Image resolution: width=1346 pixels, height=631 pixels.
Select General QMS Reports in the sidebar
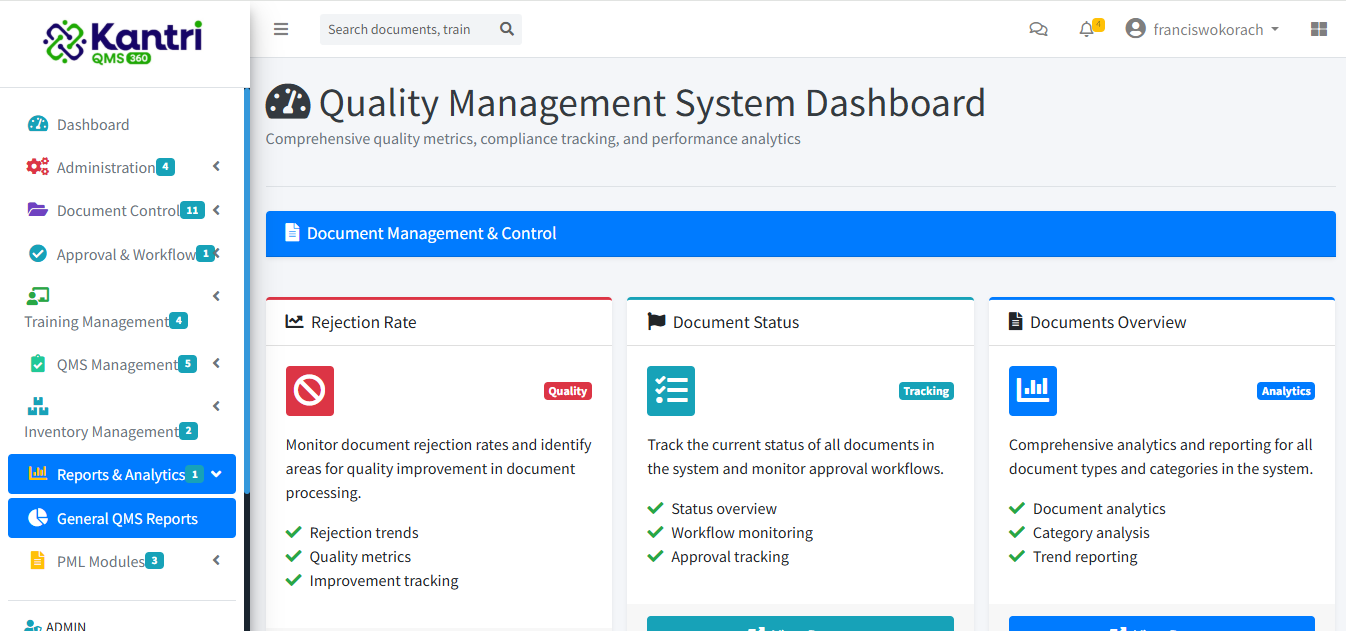pyautogui.click(x=120, y=518)
